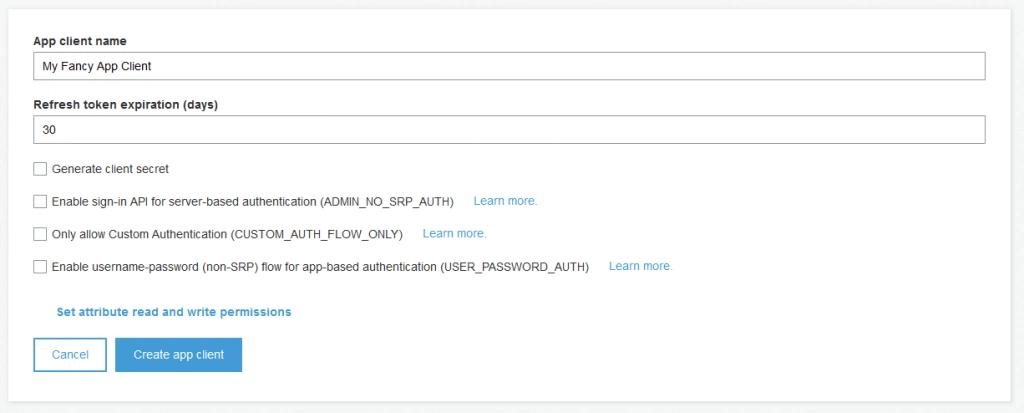Enable the Generate client secret checkbox

[40, 169]
